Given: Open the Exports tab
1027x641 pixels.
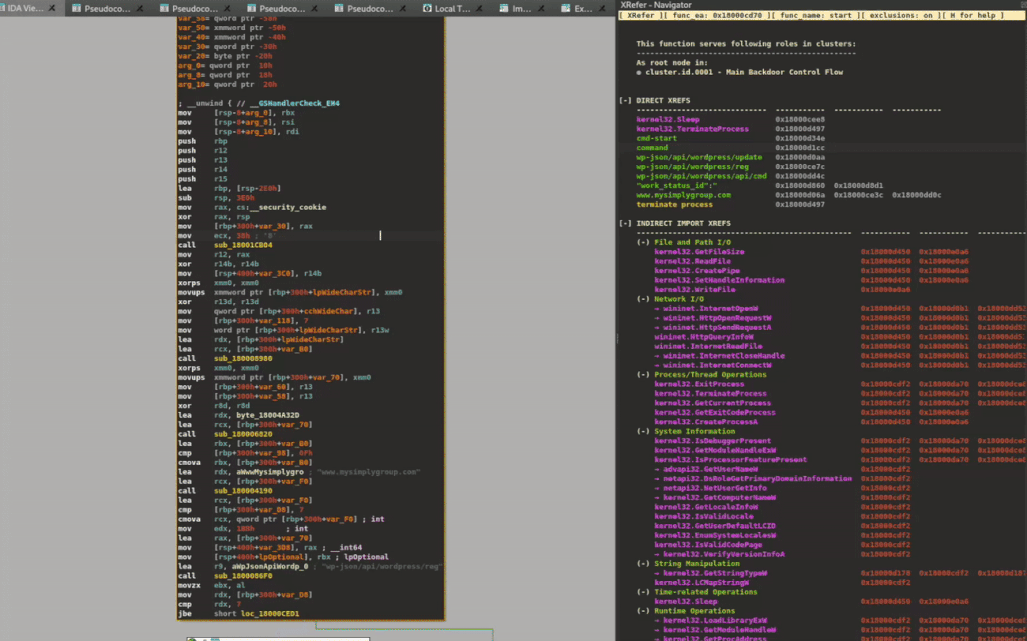Looking at the screenshot, I should coord(583,9).
